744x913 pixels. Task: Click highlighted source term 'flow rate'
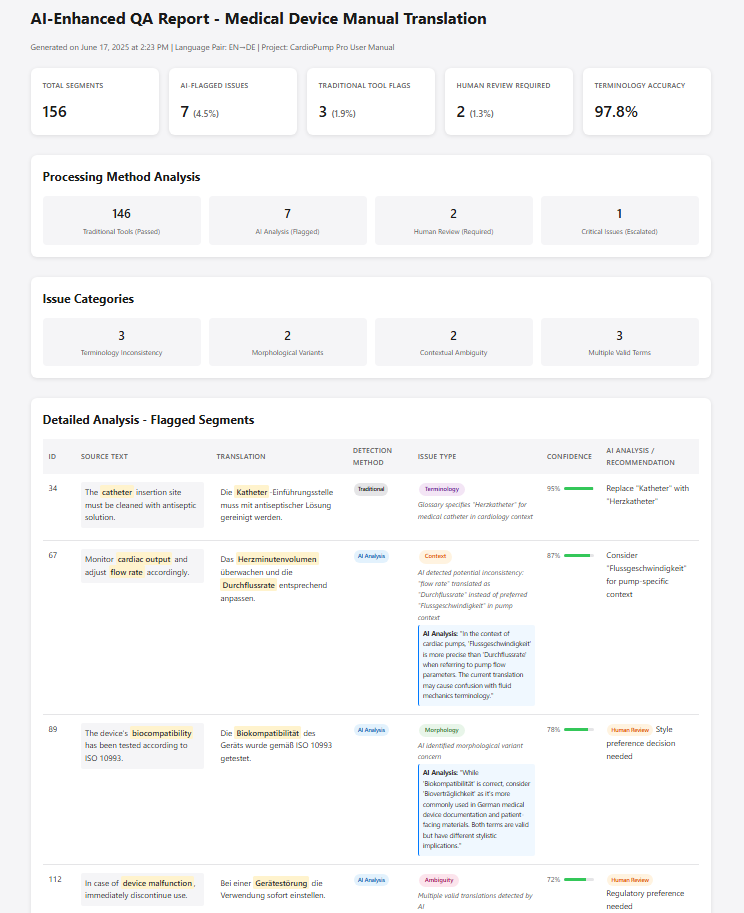tap(126, 572)
